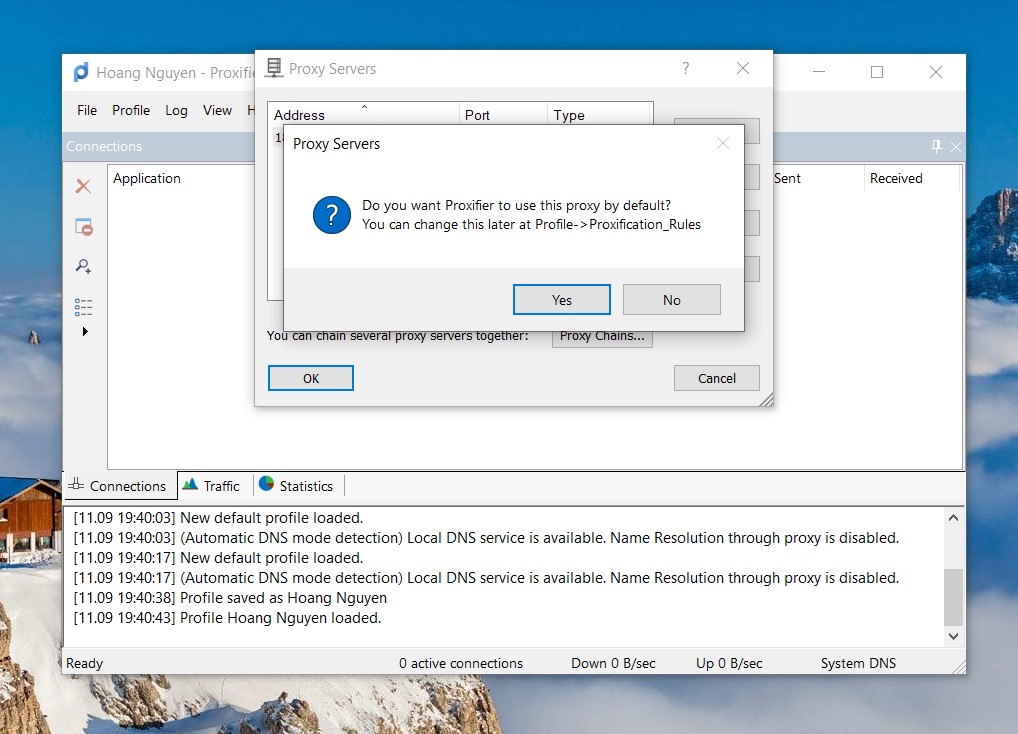Click the 'Ready' status bar text

coord(84,663)
